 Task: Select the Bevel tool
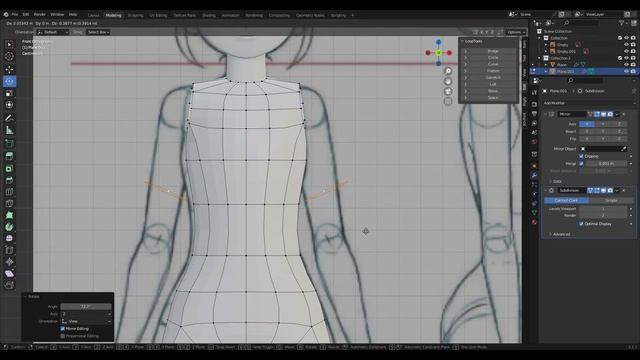click(9, 180)
